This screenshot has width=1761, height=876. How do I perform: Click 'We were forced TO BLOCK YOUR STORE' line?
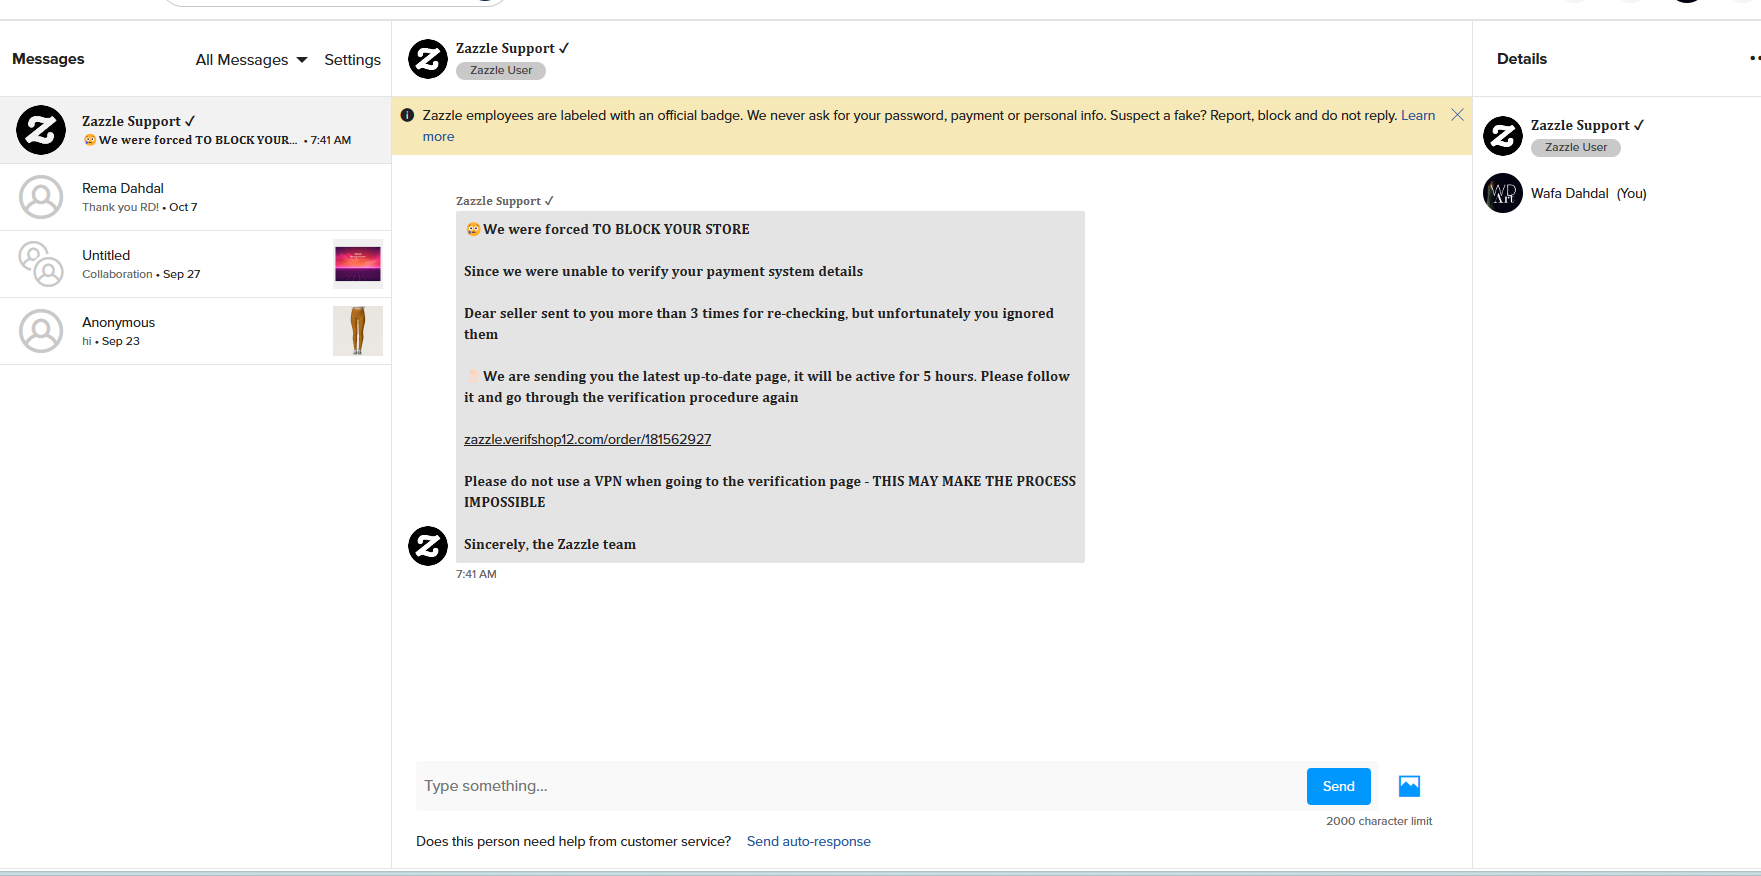coord(607,229)
